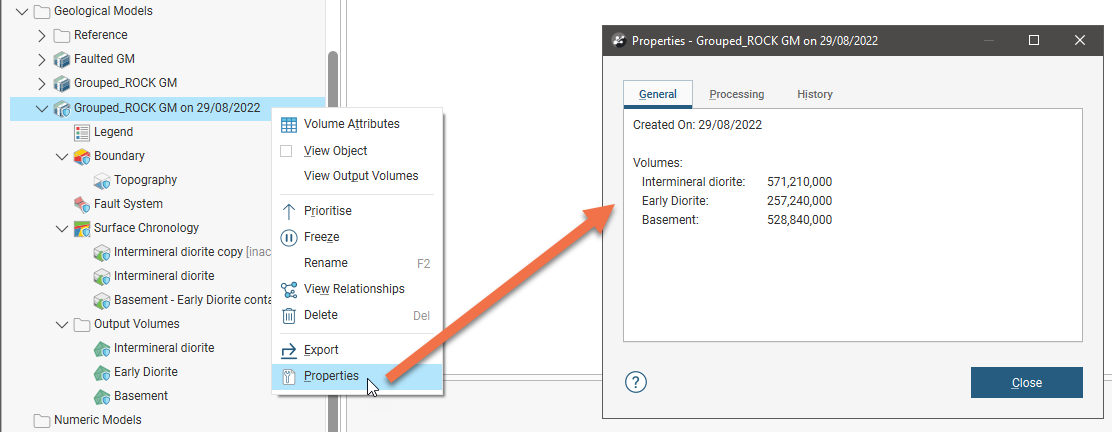Open the History tab

point(814,94)
